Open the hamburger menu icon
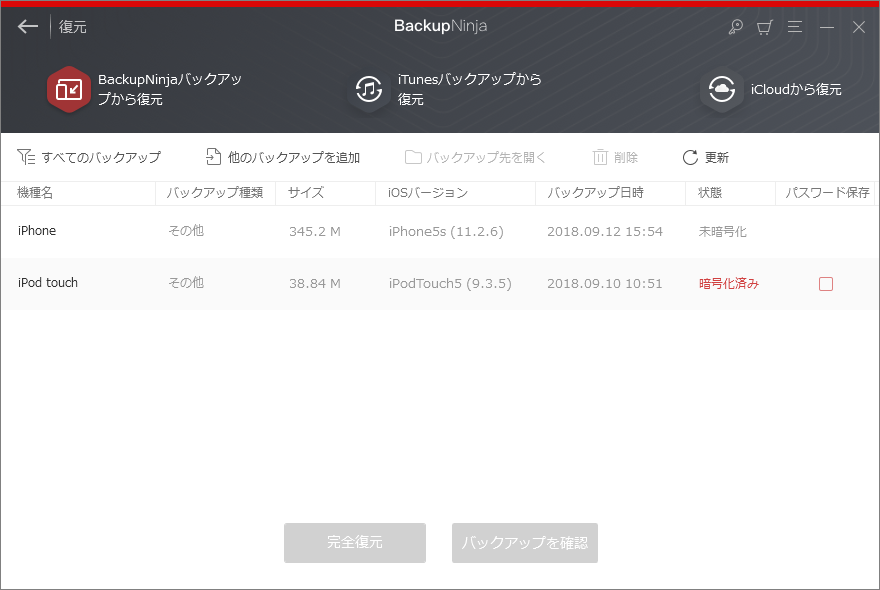Image resolution: width=880 pixels, height=590 pixels. pyautogui.click(x=795, y=26)
